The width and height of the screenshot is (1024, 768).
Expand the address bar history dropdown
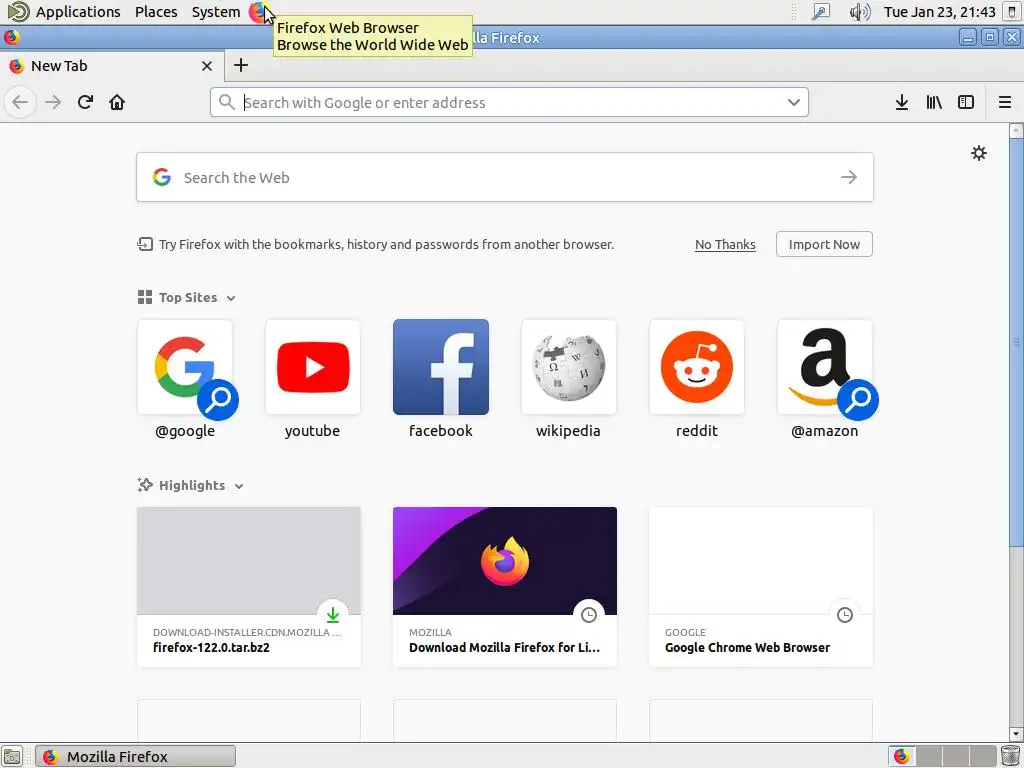point(793,103)
